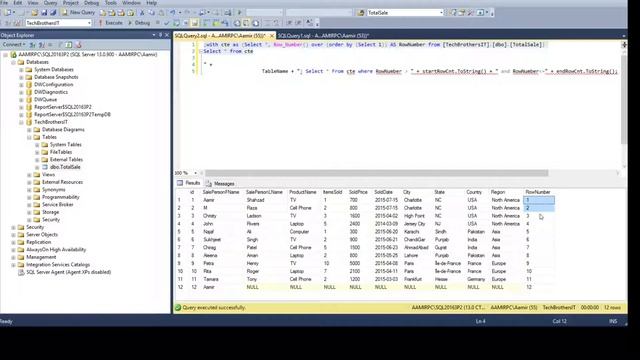This screenshot has height=360, width=640.
Task: Click Display Estimated Execution Plan icon
Action: pyautogui.click(x=176, y=23)
